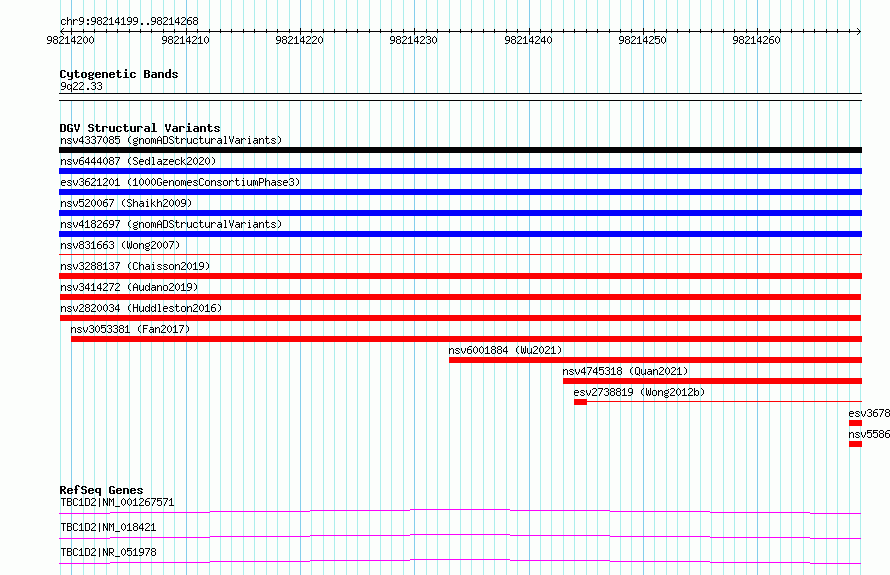Image resolution: width=890 pixels, height=575 pixels.
Task: Open the nsv520067 (Shaikh2009) label
Action: point(126,203)
